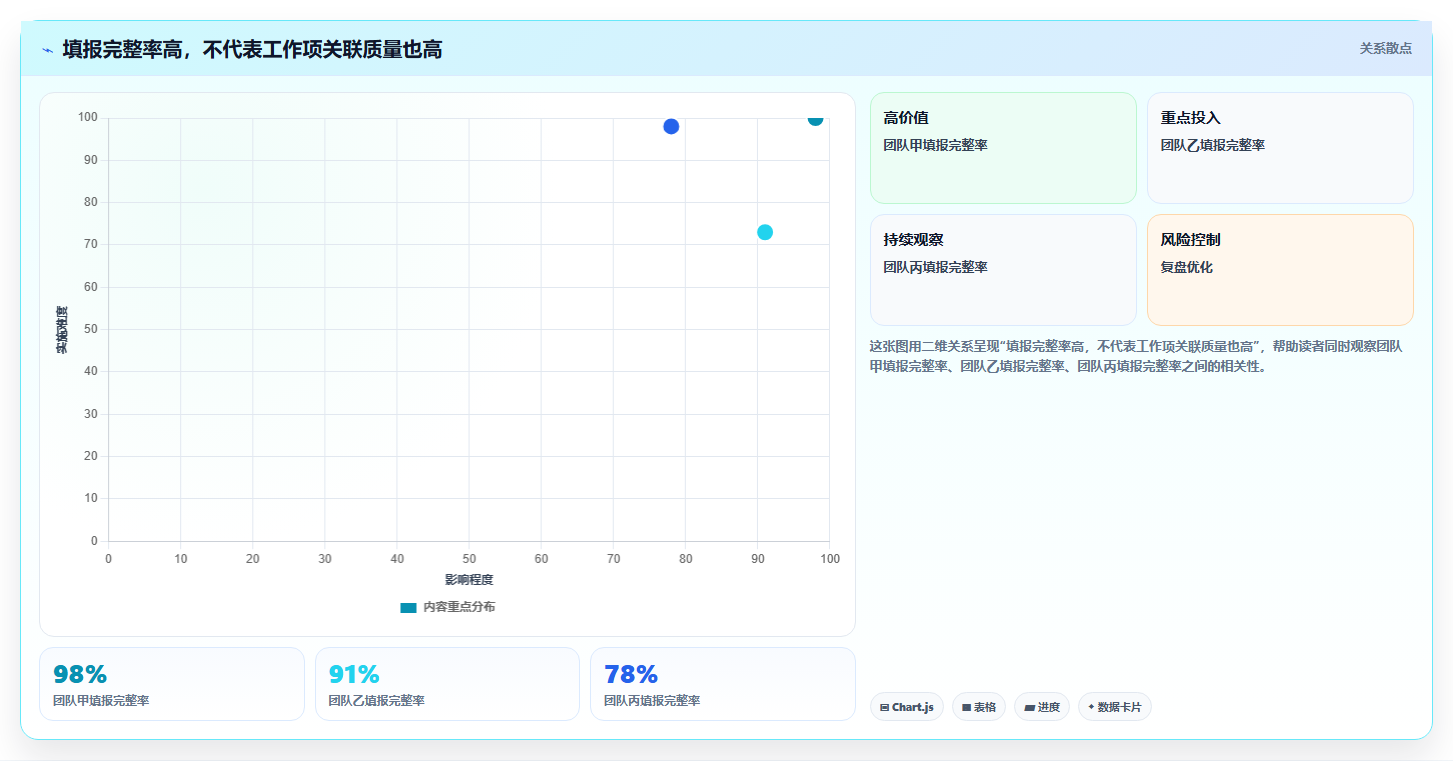Image resolution: width=1453 pixels, height=761 pixels.
Task: Click the 数据卡片 tag
Action: coord(1115,707)
